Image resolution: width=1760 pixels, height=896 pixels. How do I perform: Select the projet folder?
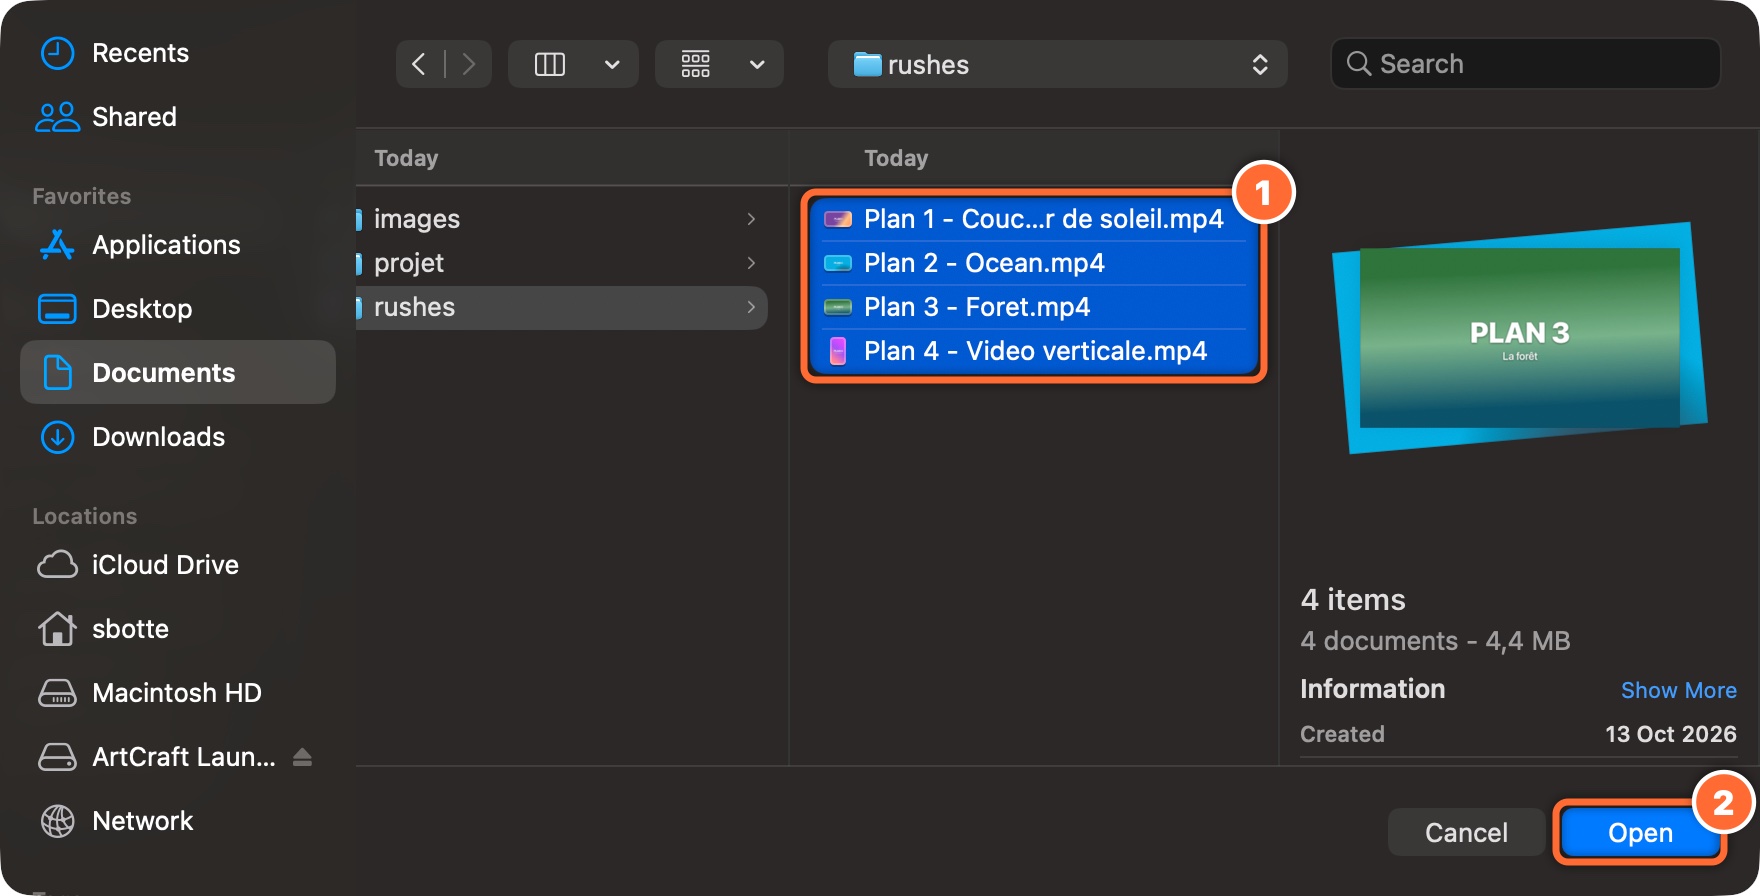point(561,263)
